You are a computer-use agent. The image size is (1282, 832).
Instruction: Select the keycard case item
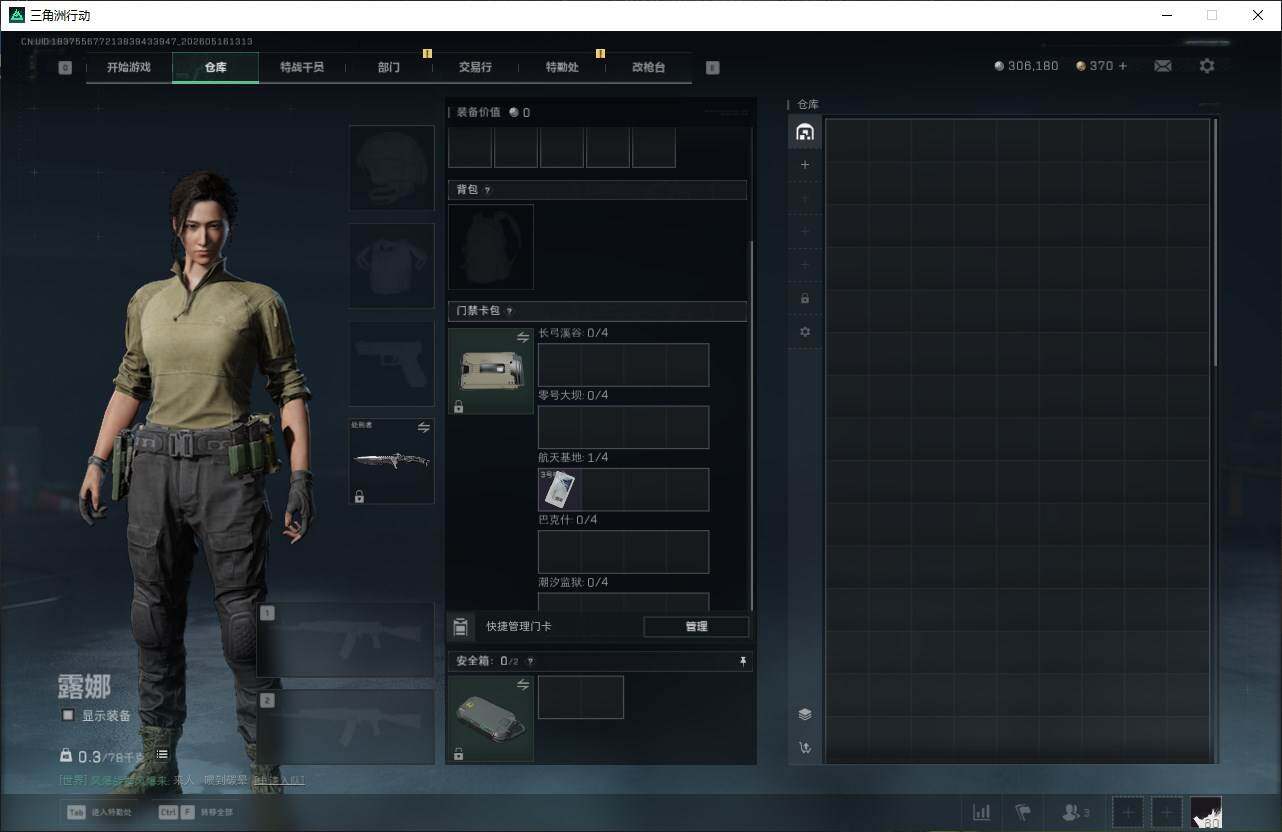tap(491, 371)
